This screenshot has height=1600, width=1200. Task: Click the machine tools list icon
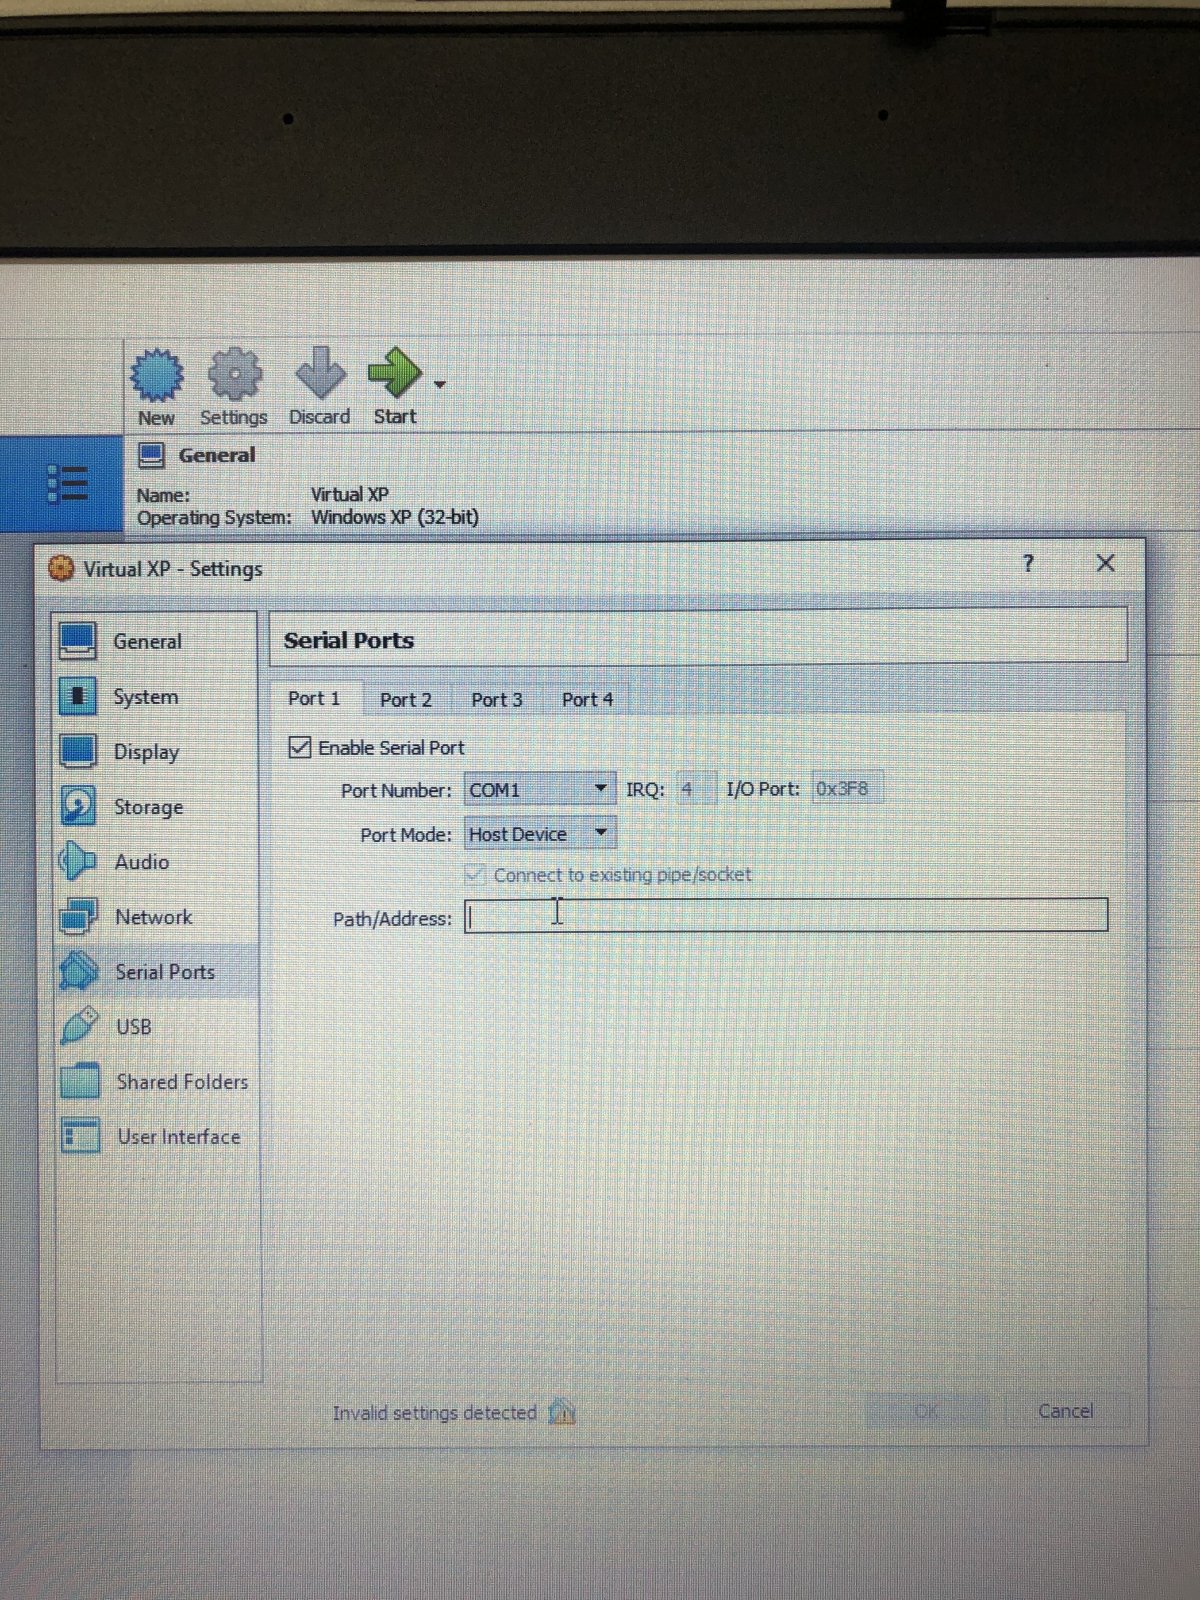(x=67, y=483)
